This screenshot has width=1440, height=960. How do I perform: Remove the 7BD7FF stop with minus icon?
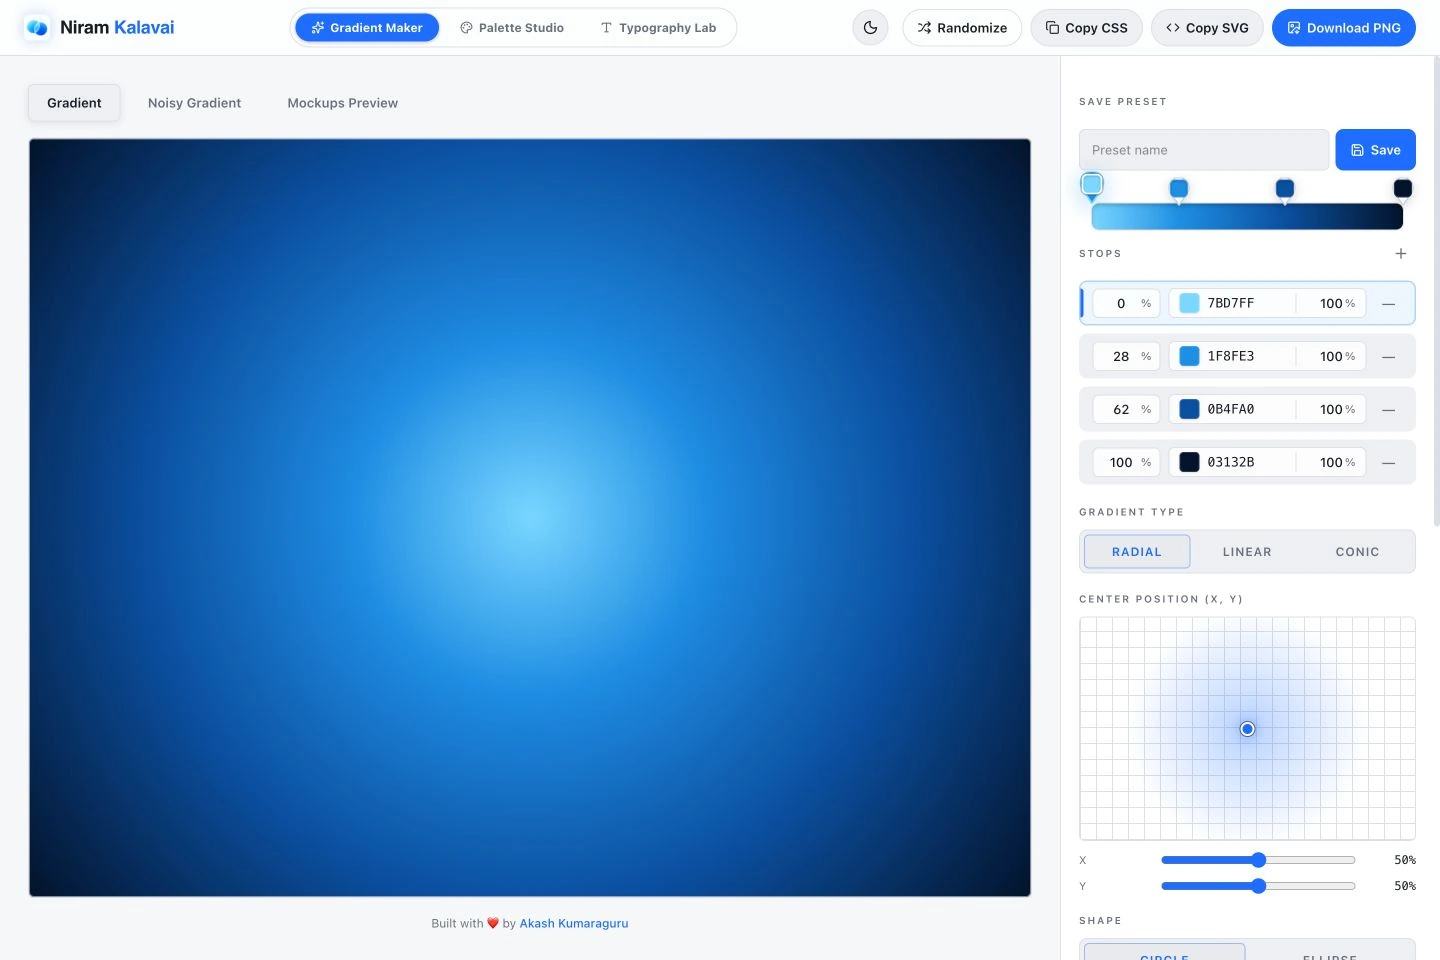(x=1388, y=304)
